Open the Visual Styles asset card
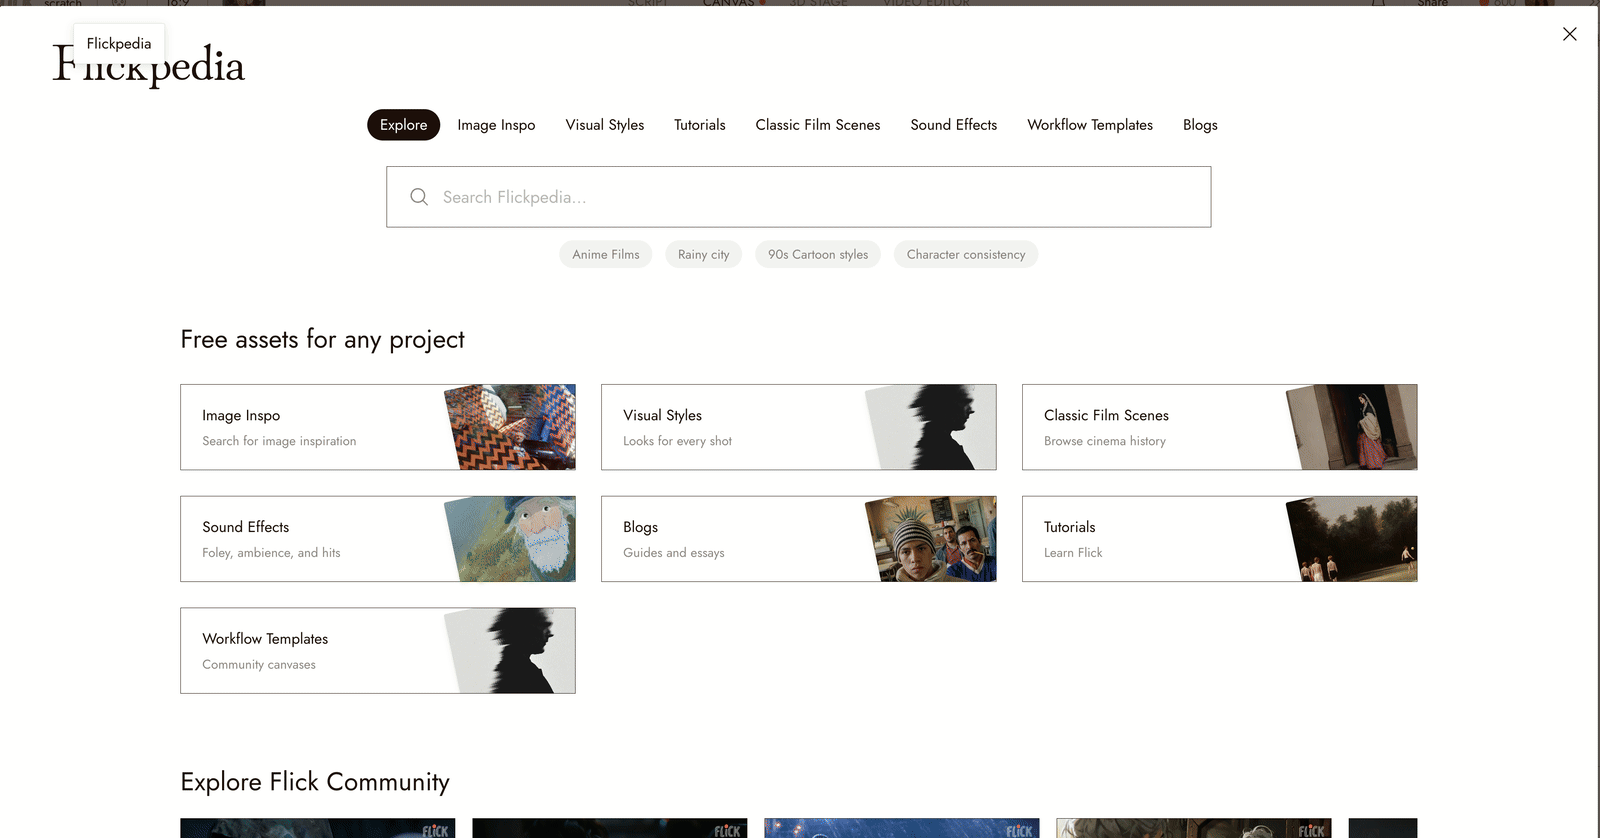 point(799,427)
